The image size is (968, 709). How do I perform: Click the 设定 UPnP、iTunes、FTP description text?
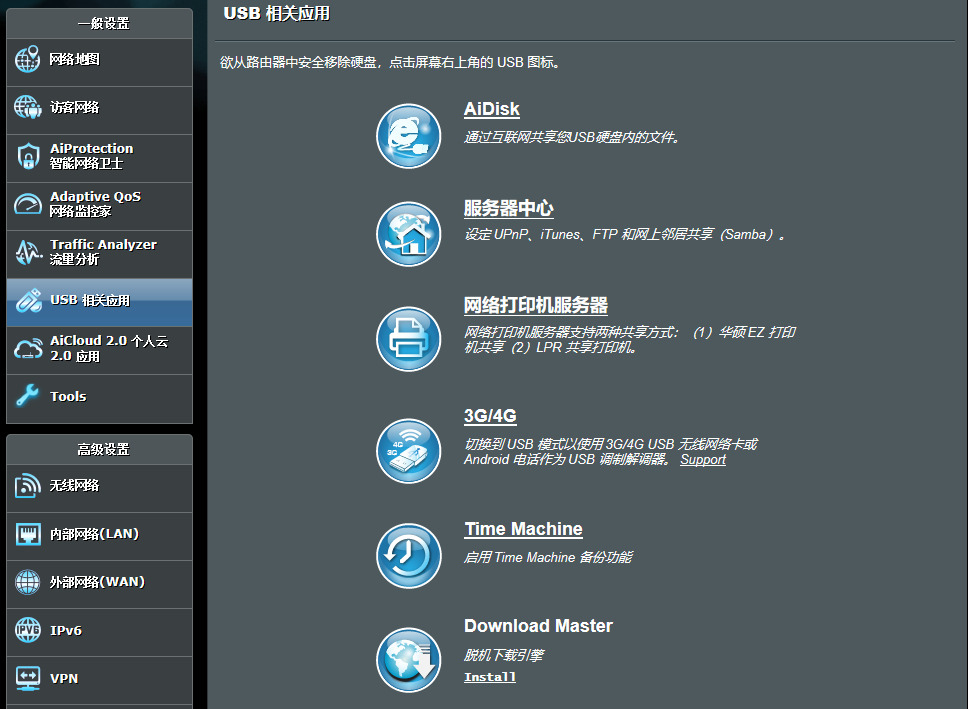coord(625,235)
